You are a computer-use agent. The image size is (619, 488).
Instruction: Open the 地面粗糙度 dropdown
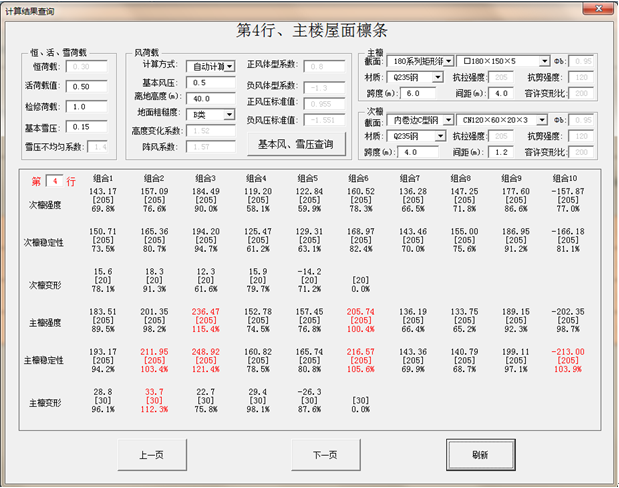tap(230, 114)
